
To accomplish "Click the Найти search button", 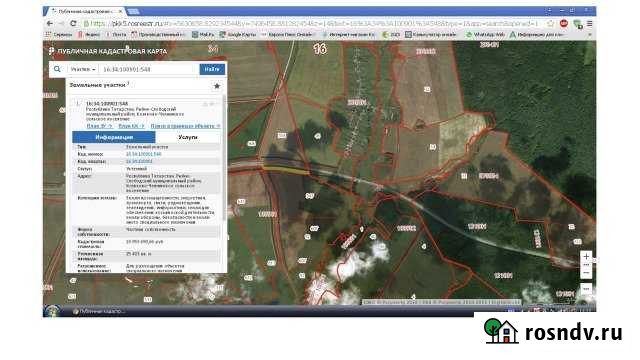I will pos(212,69).
